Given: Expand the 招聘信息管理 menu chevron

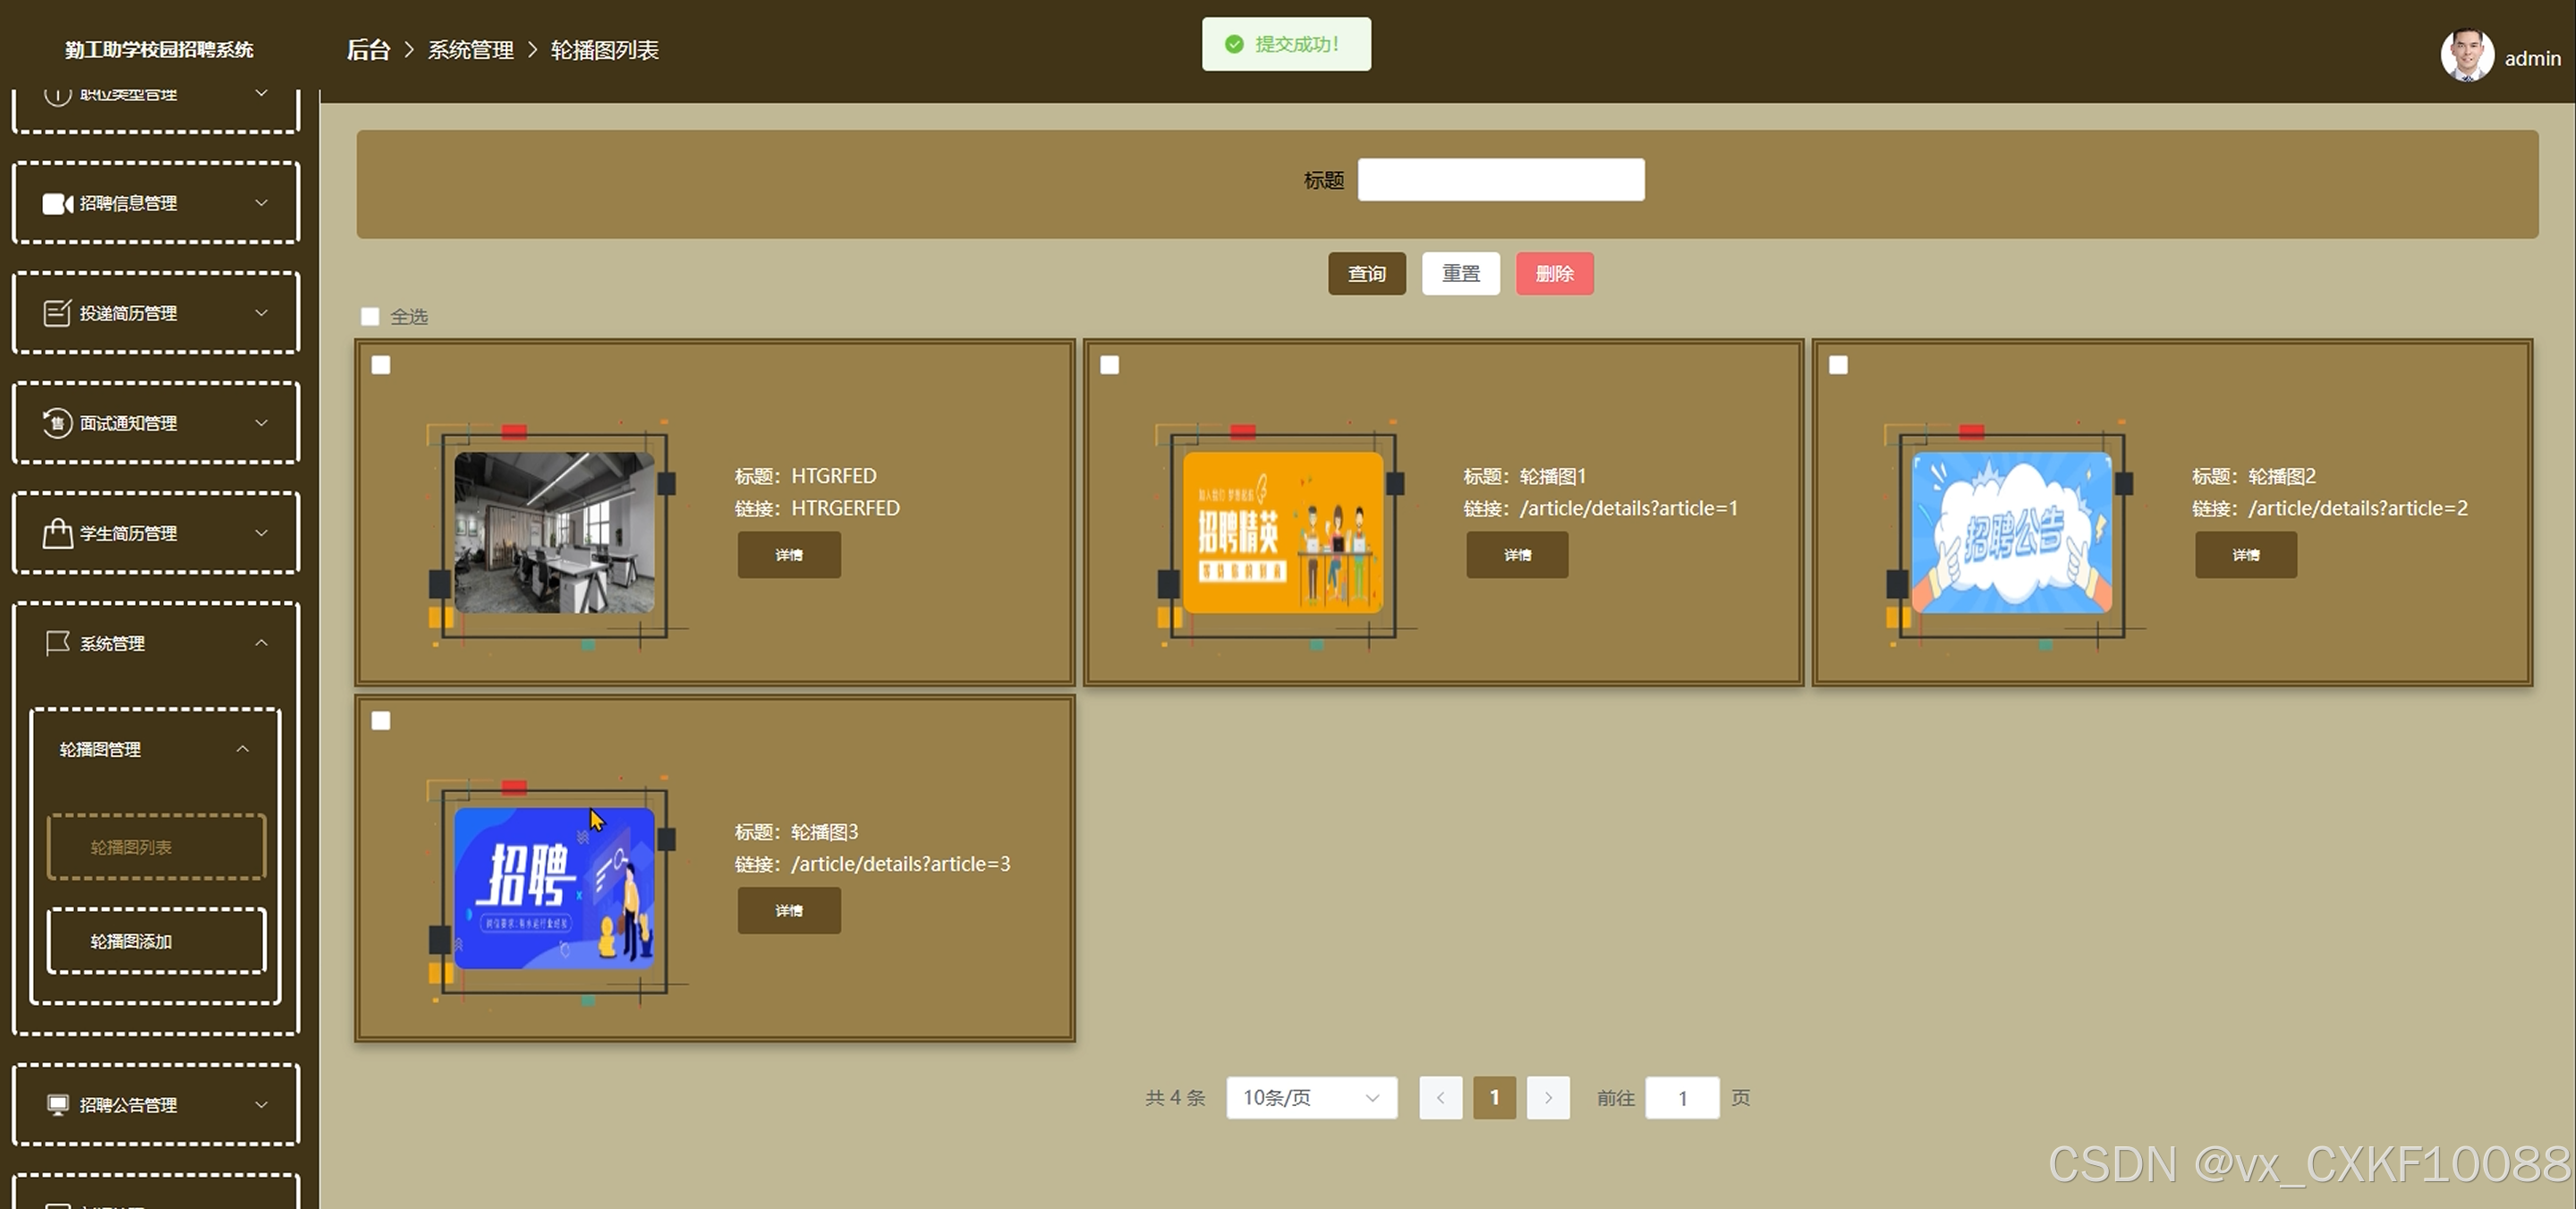Looking at the screenshot, I should click(x=261, y=203).
